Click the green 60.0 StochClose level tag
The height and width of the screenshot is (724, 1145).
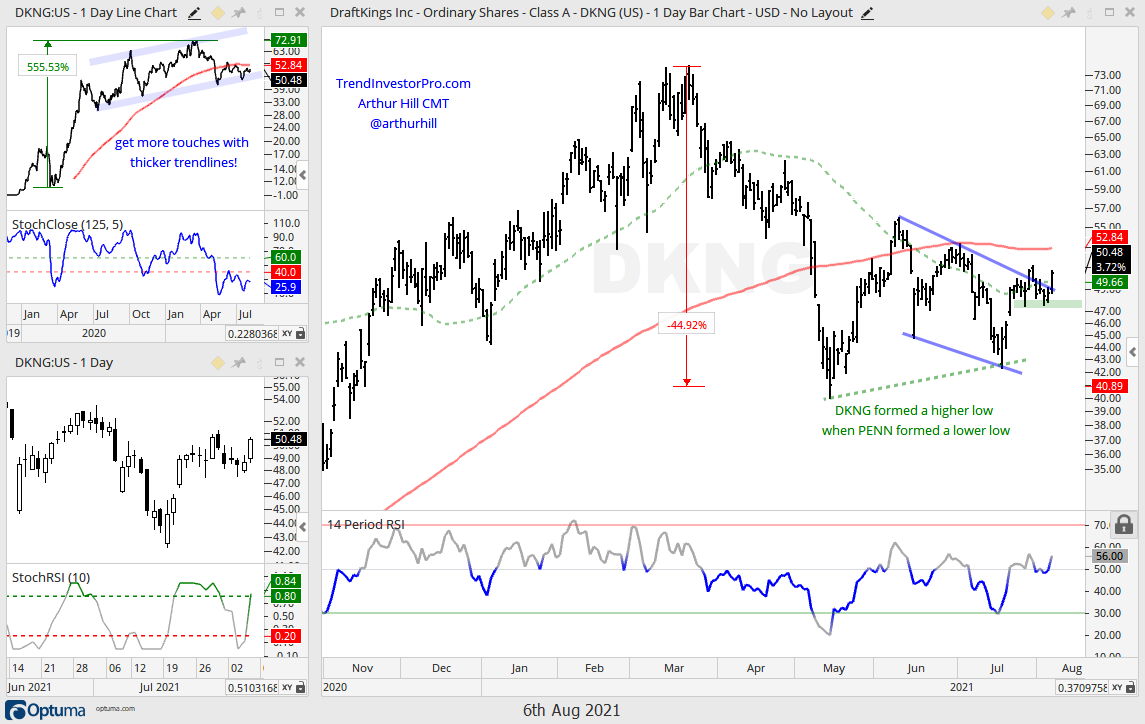(x=286, y=257)
